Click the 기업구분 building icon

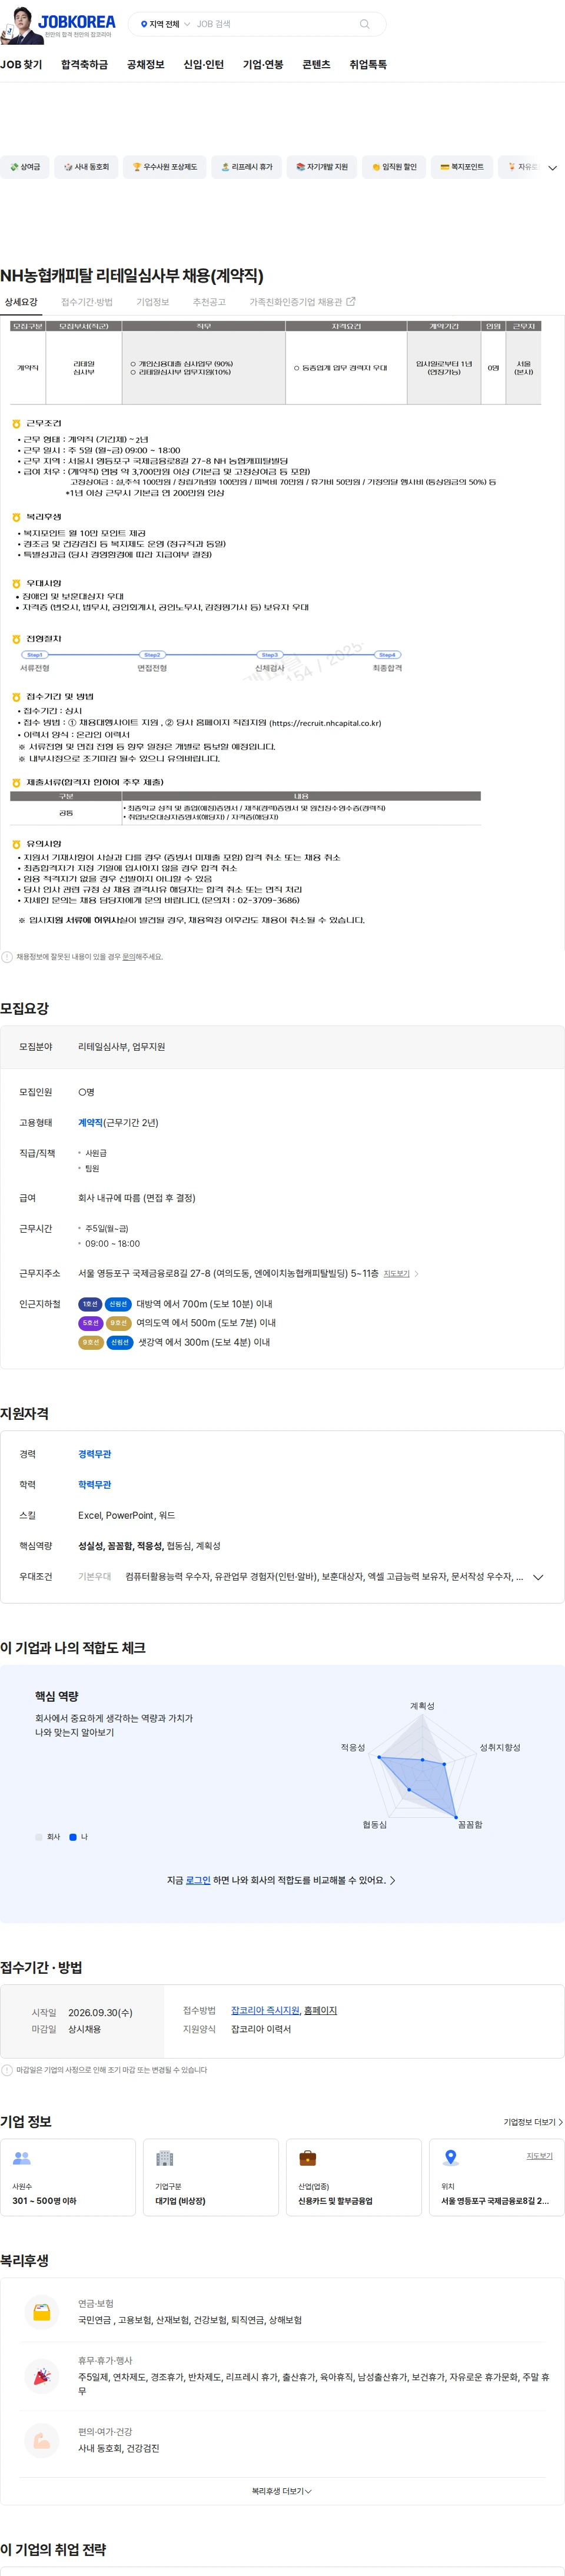tap(165, 2158)
